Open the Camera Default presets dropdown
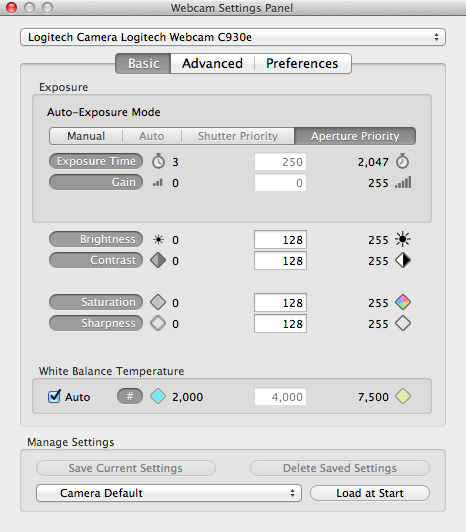Screen dimensions: 466x532 pyautogui.click(x=169, y=493)
